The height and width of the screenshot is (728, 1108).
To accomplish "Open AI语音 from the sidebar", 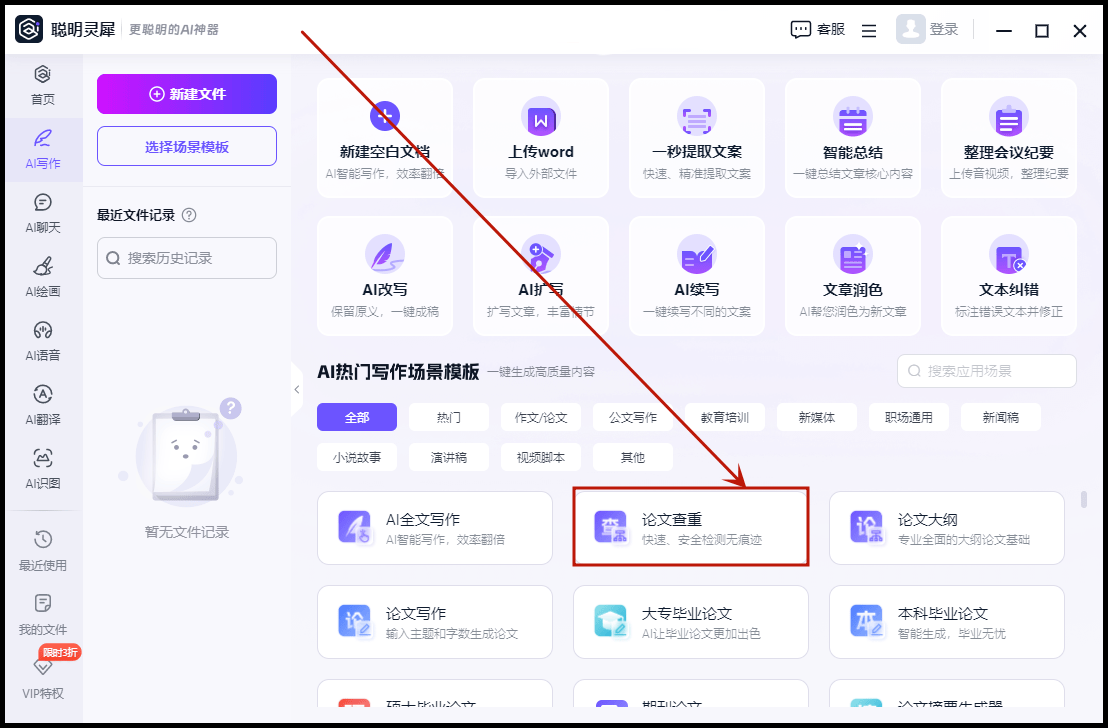I will (42, 340).
